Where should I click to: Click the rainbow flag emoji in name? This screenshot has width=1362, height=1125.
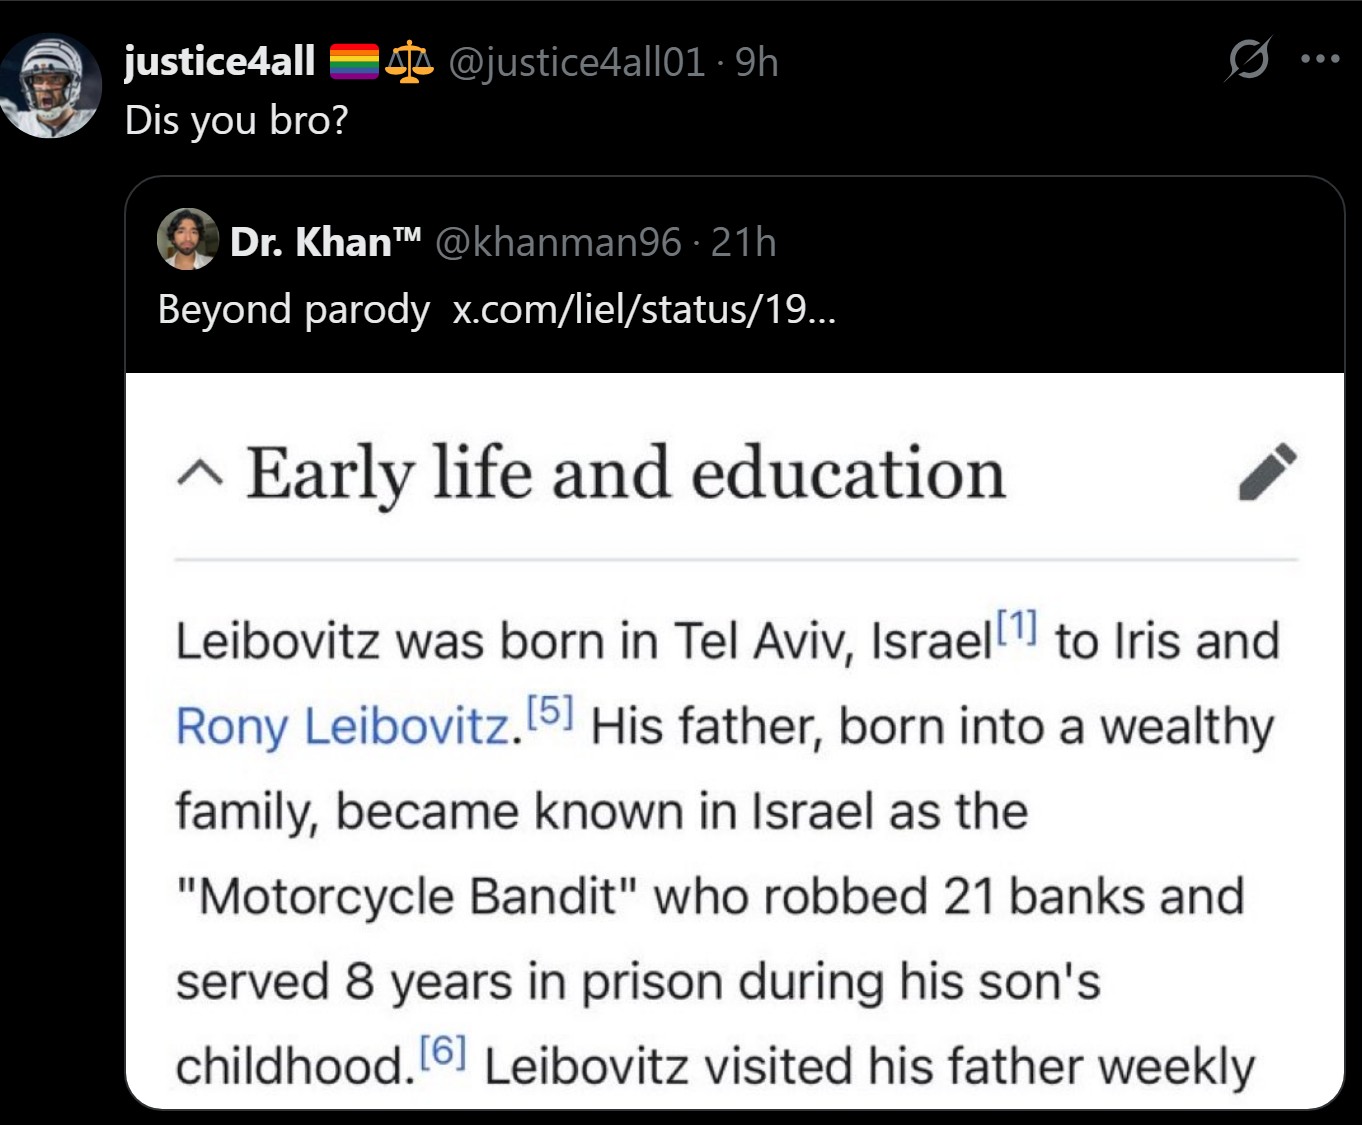[354, 62]
